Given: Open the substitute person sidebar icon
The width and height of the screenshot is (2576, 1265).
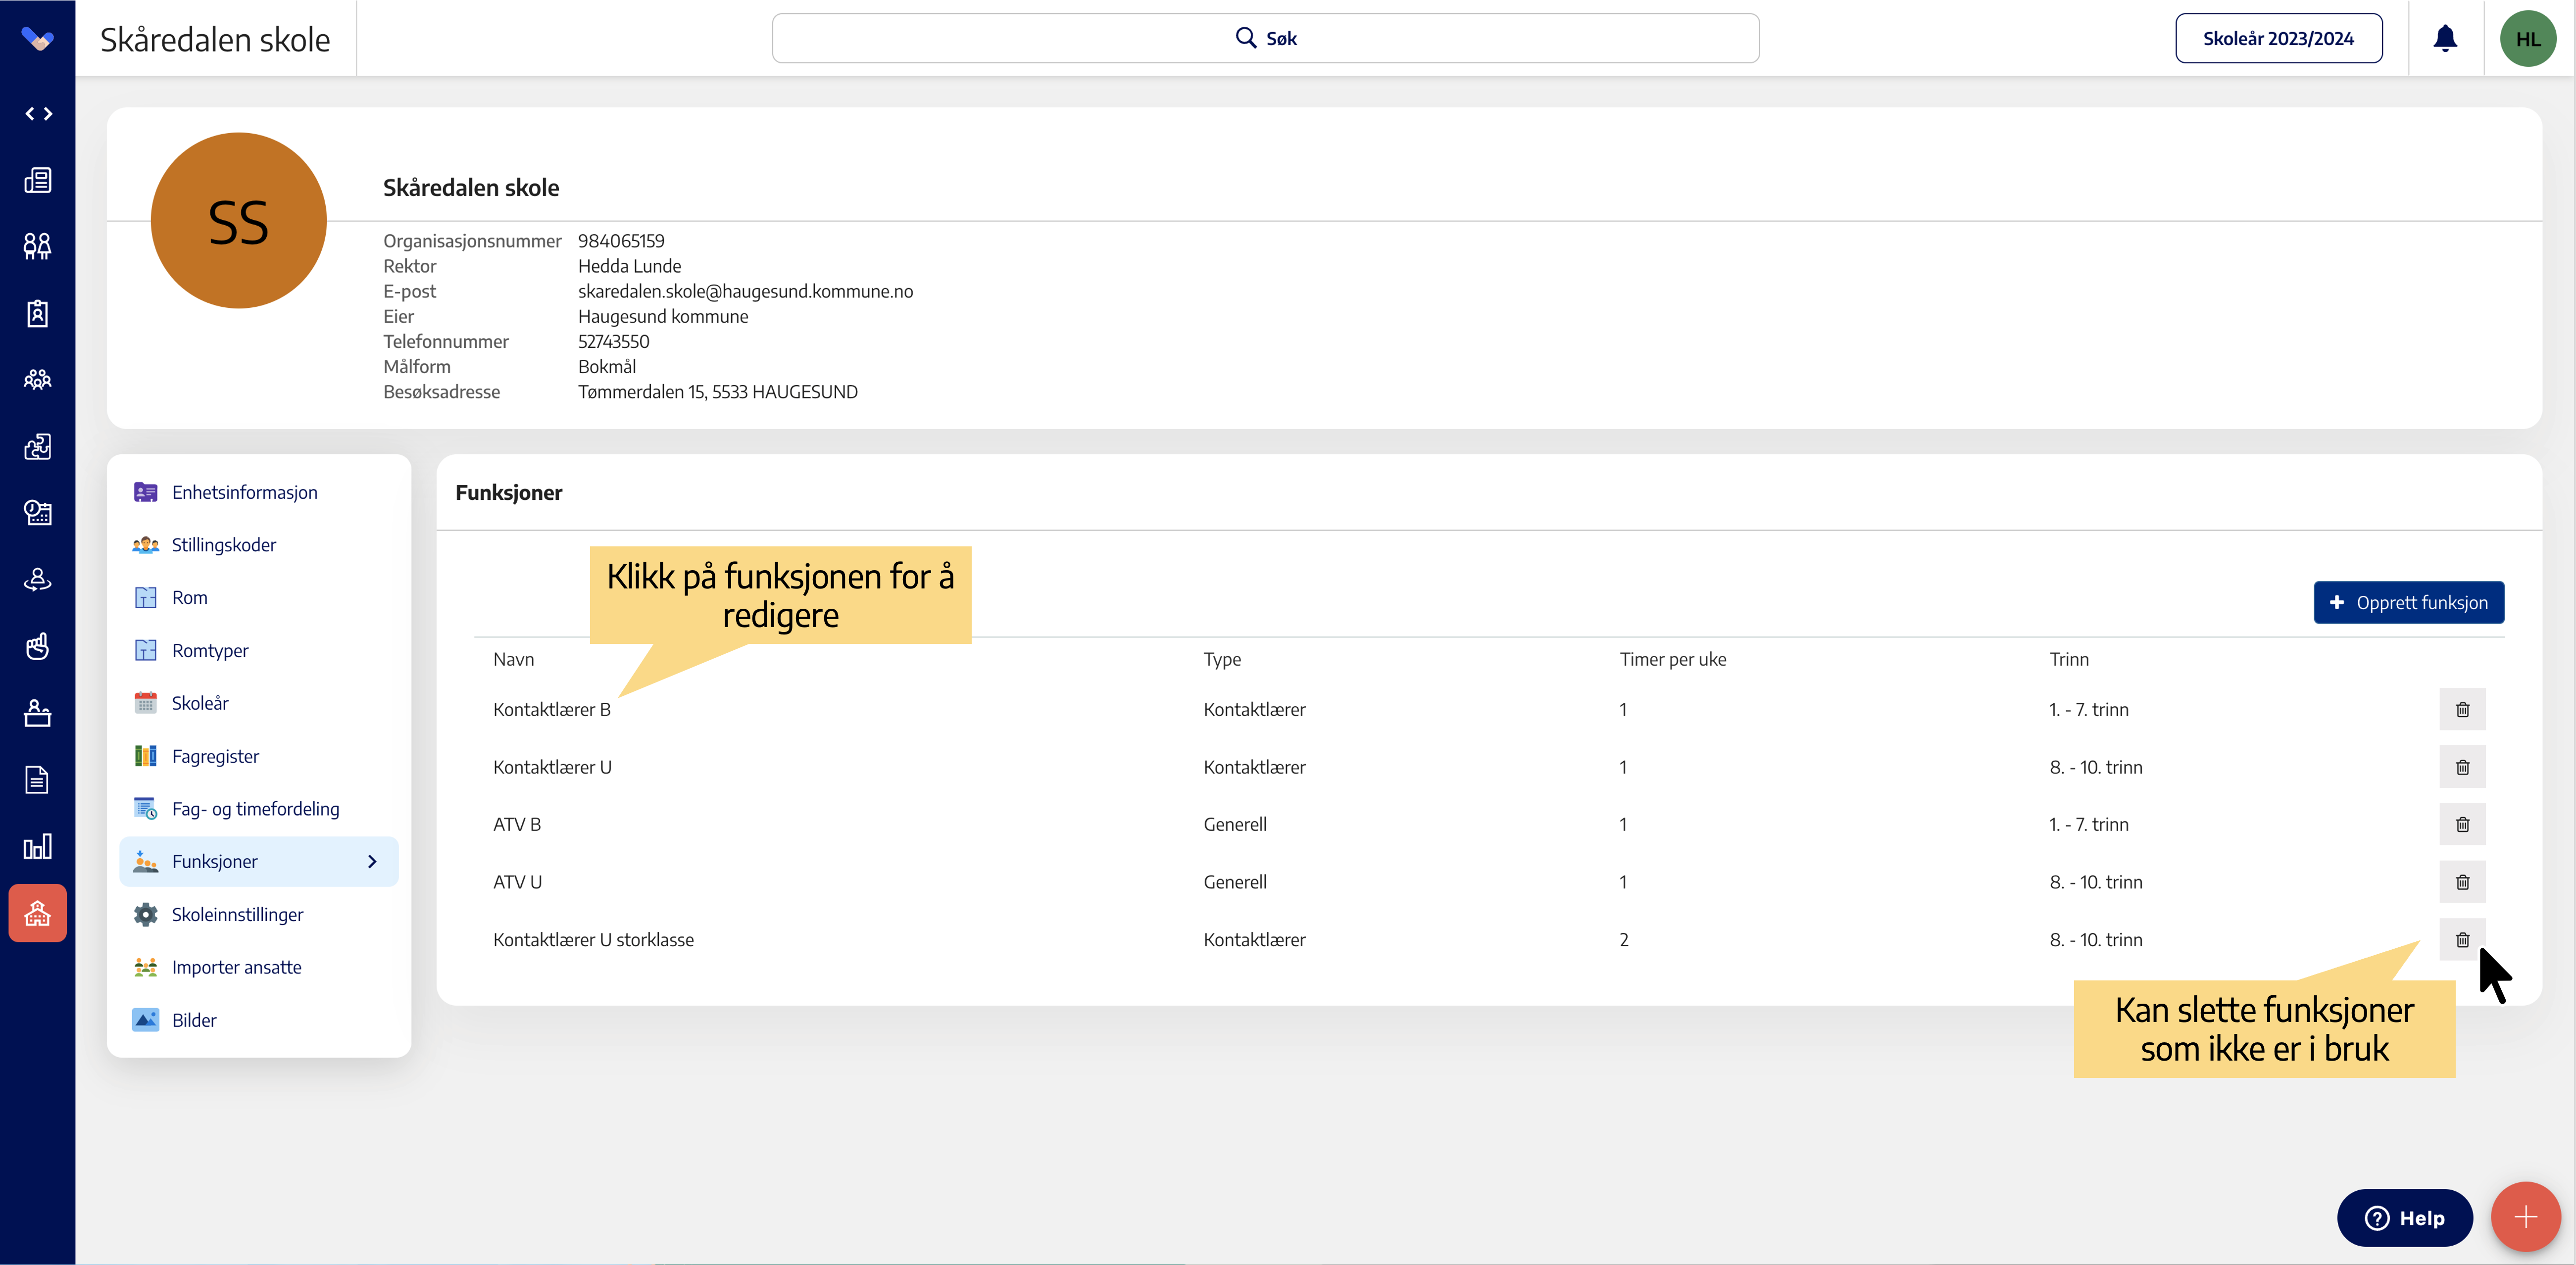Looking at the screenshot, I should pyautogui.click(x=38, y=580).
